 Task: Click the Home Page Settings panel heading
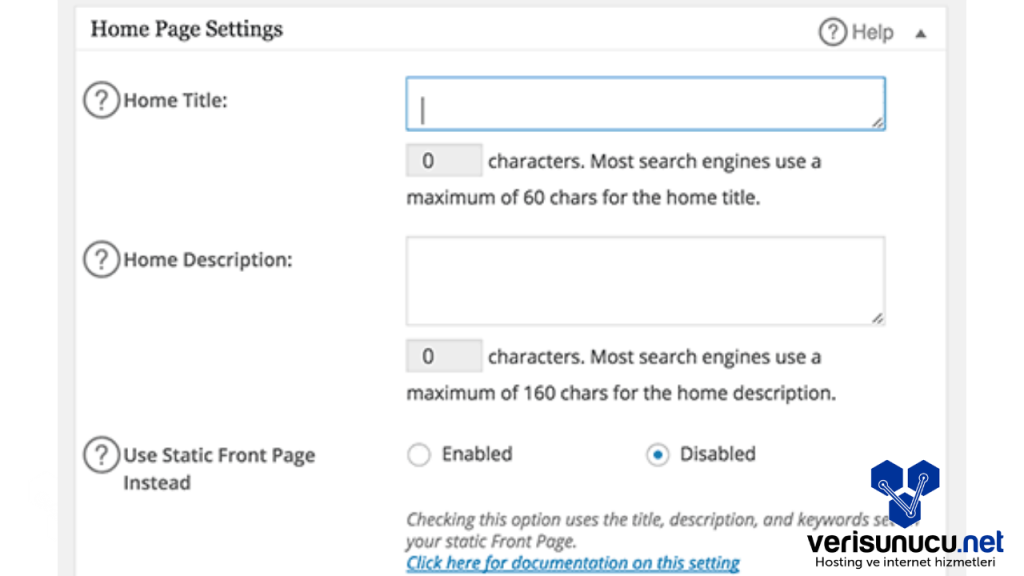tap(187, 29)
